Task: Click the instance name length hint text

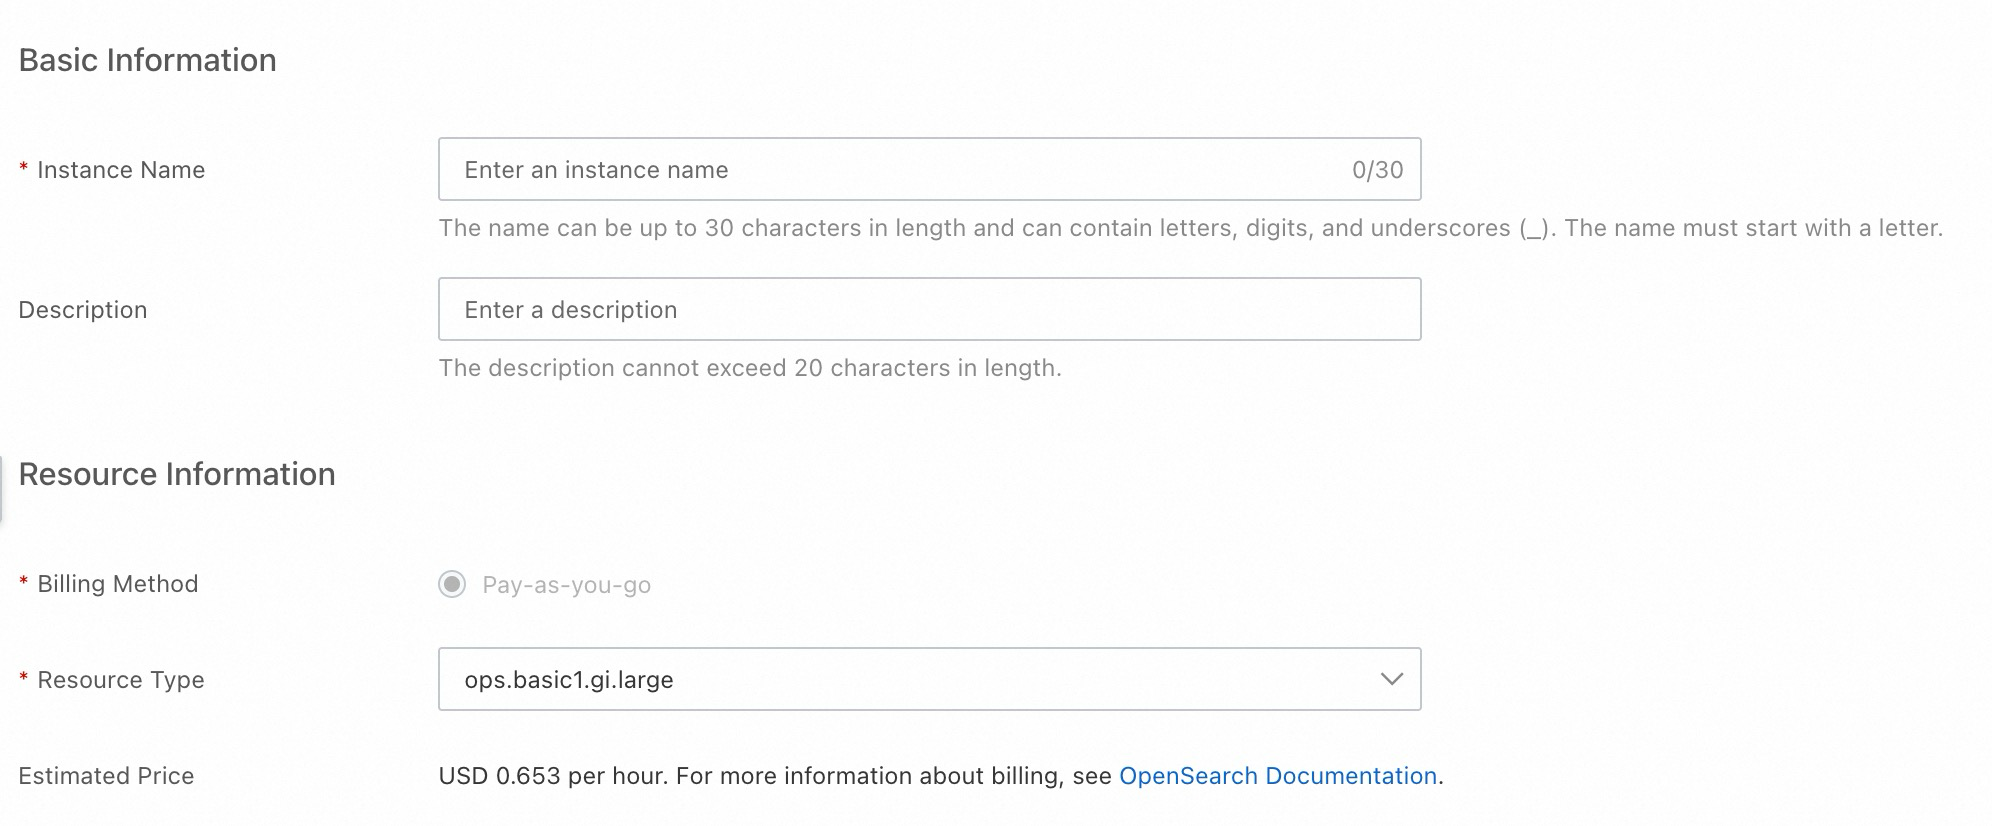Action: coord(1190,228)
